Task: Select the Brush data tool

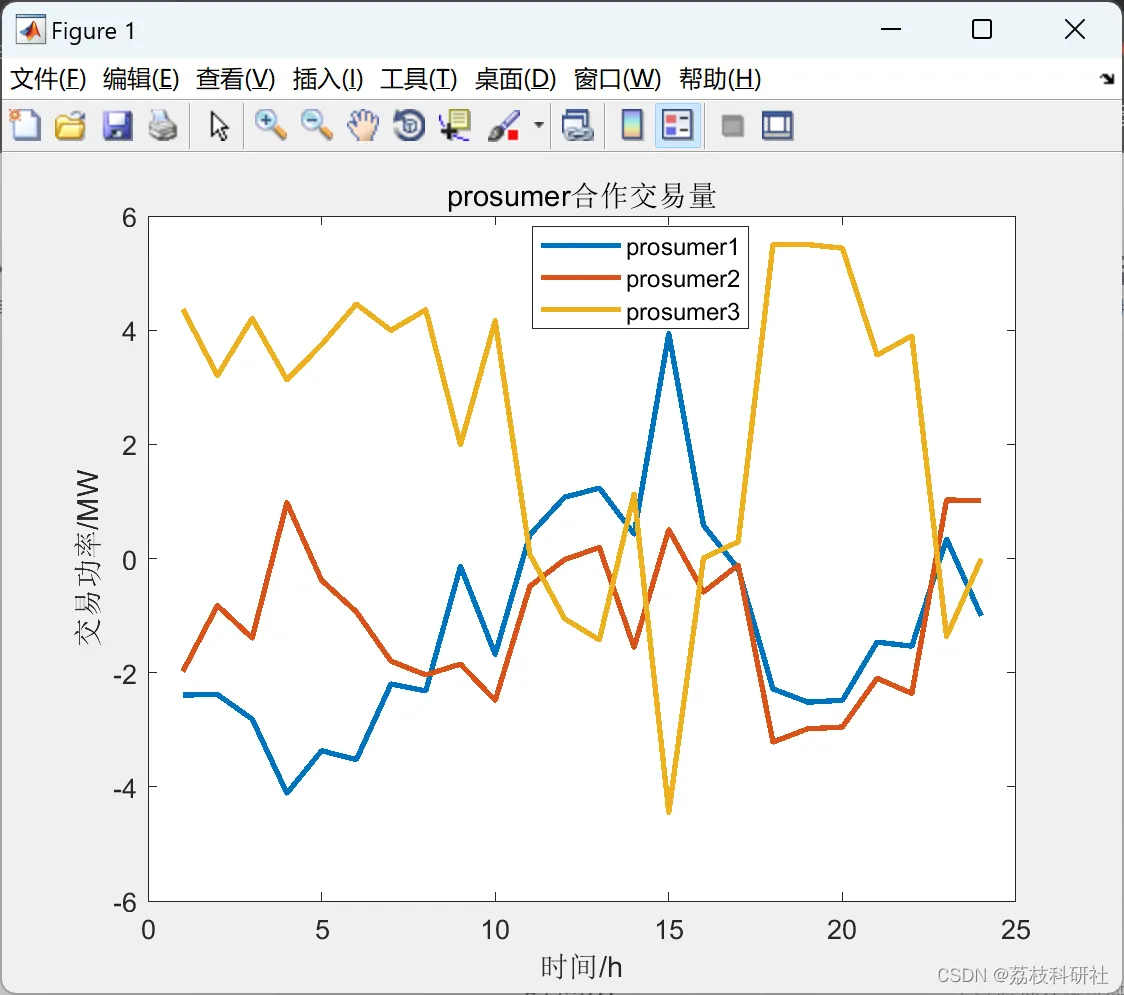Action: [x=504, y=125]
